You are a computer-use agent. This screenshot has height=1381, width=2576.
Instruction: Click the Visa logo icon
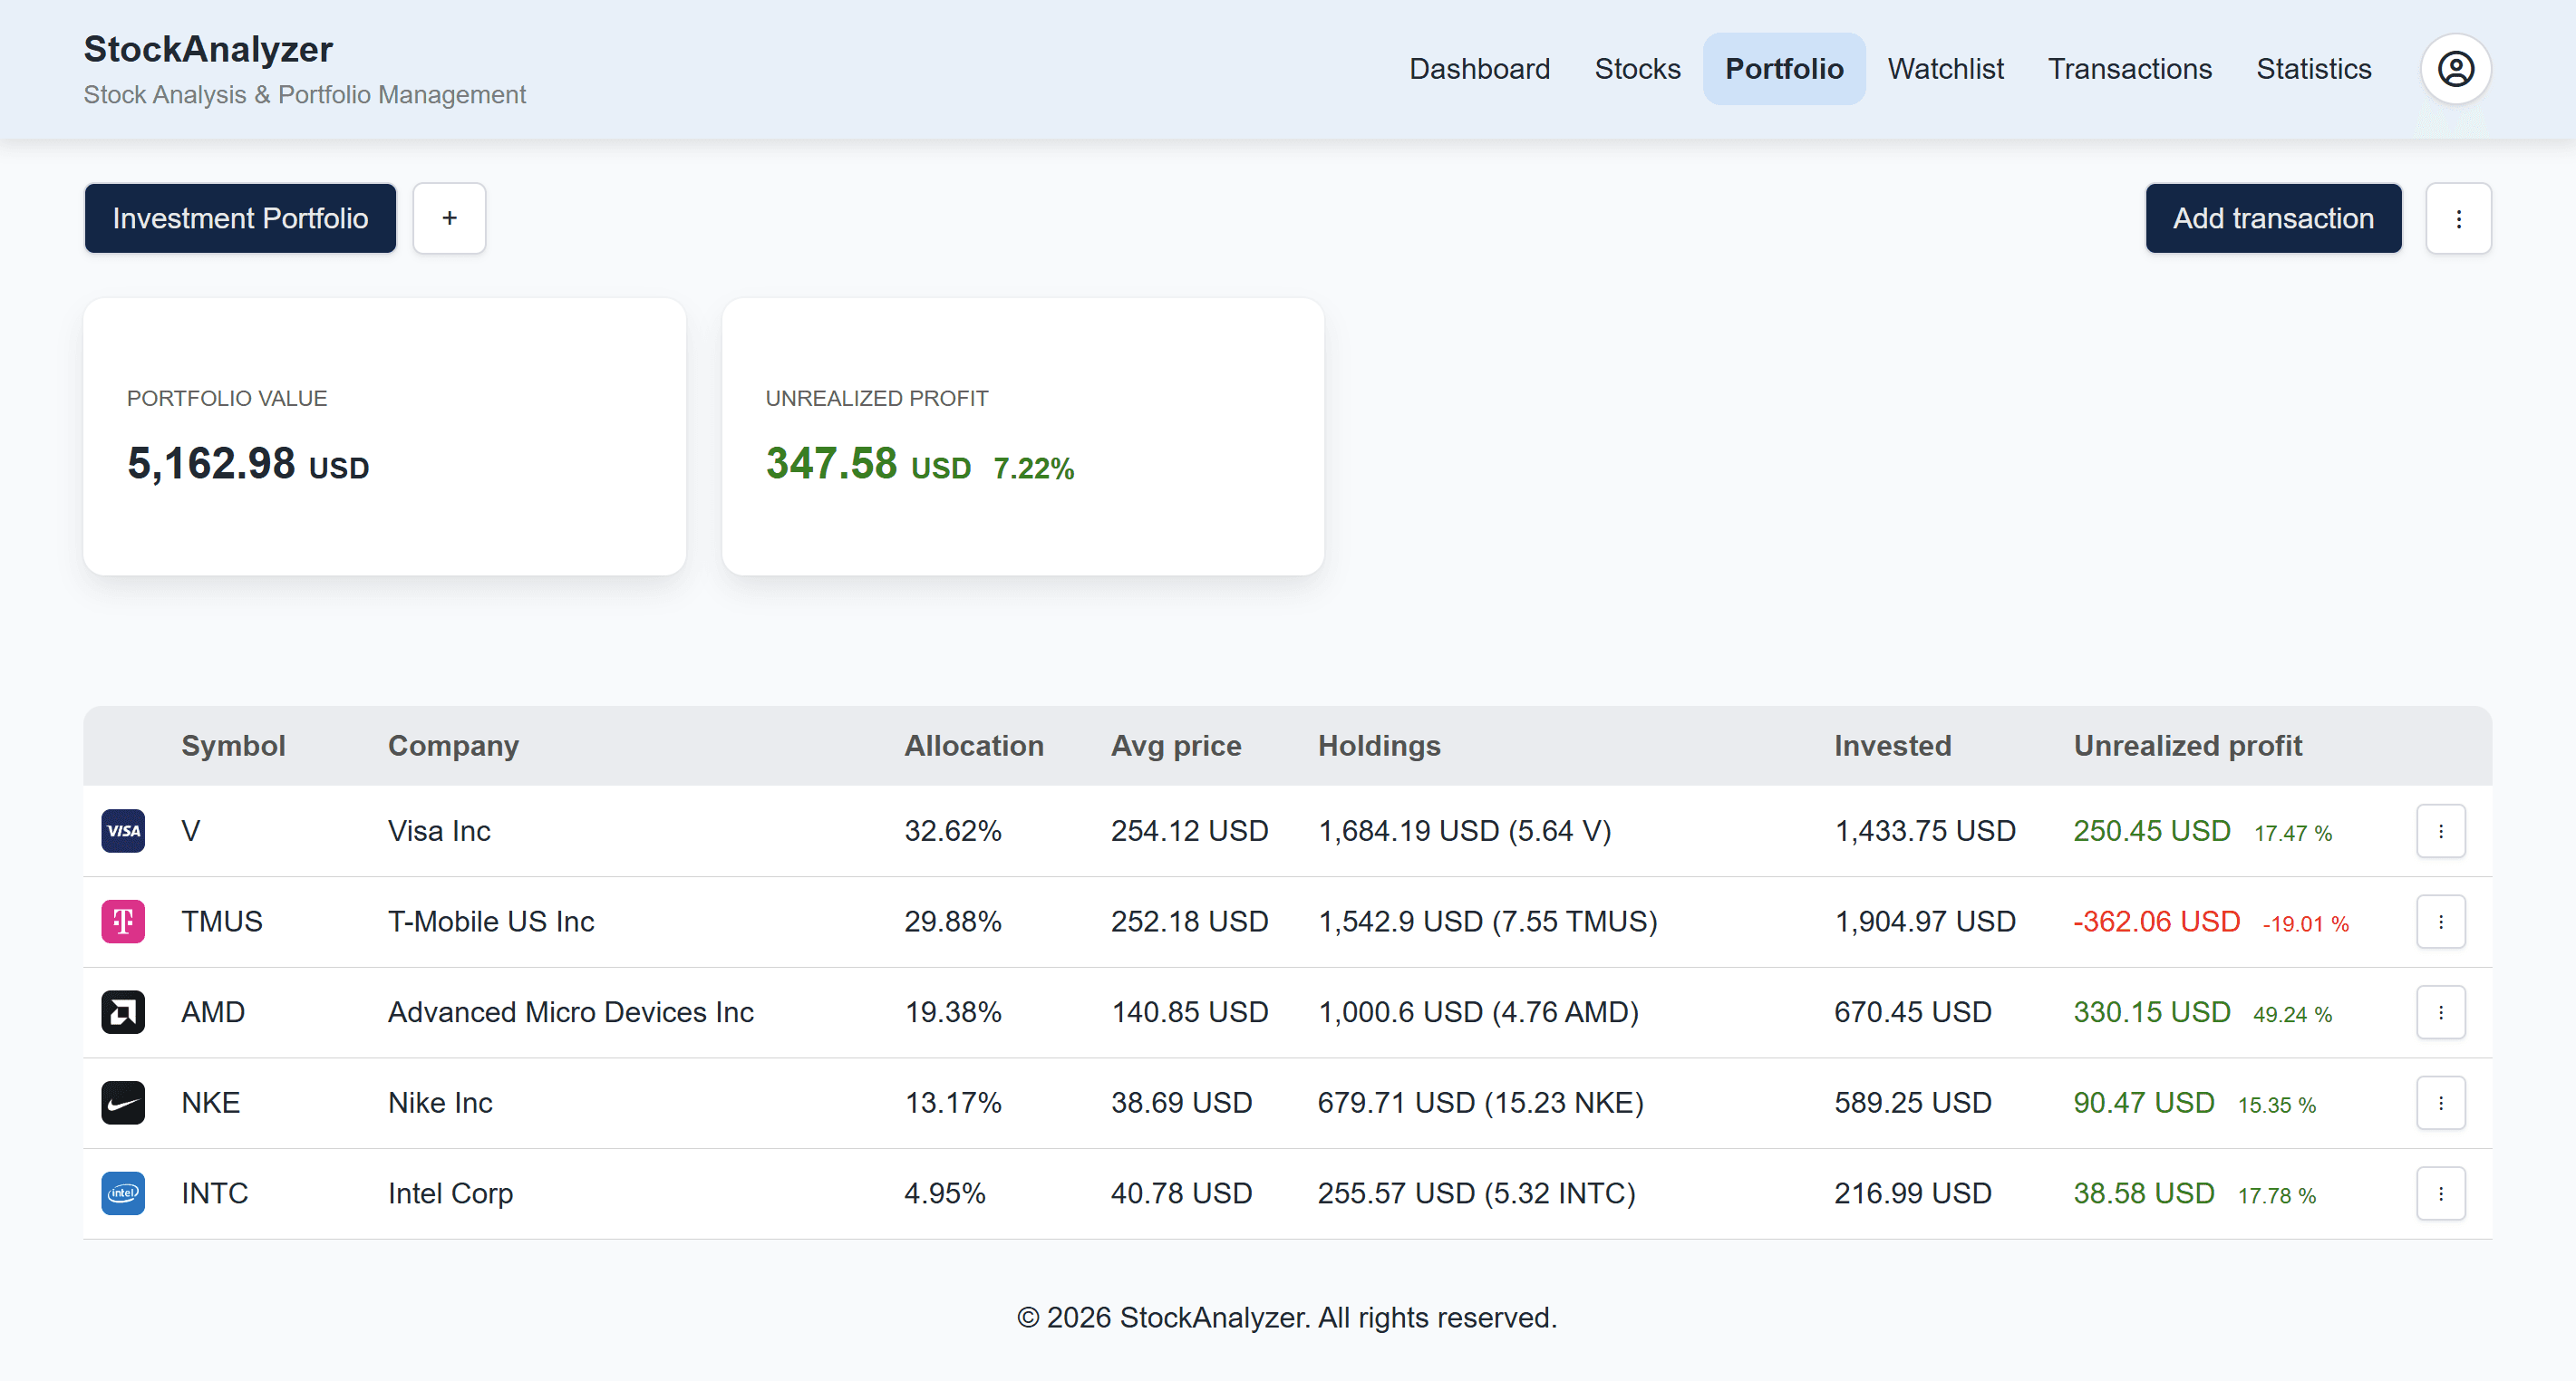point(123,831)
